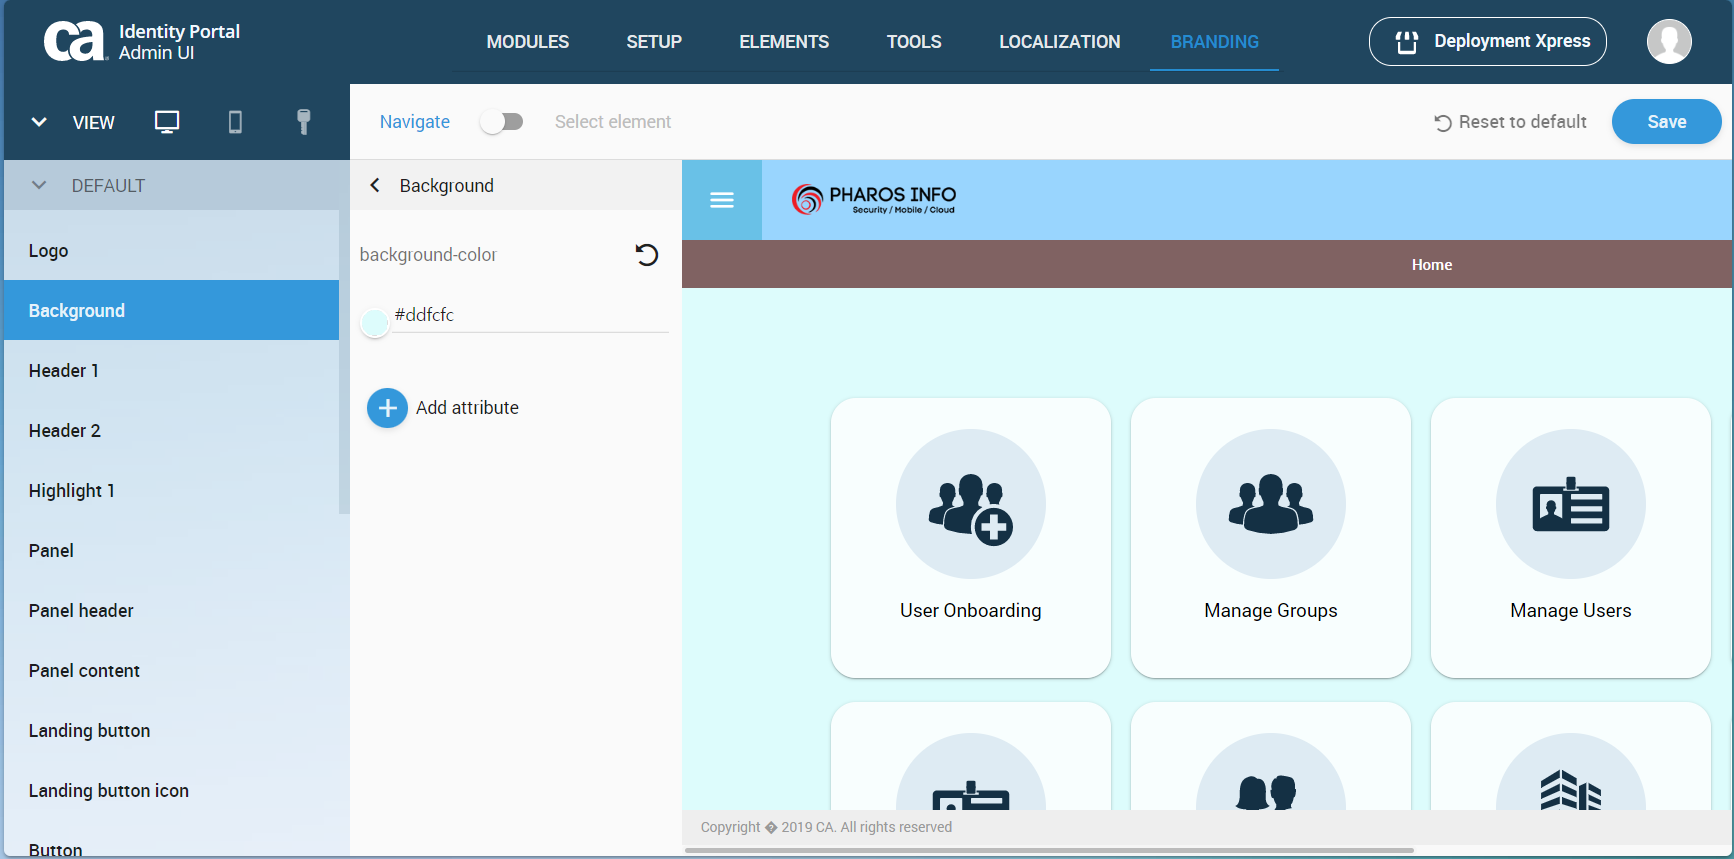1734x859 pixels.
Task: Click the #ddfcfc color value field
Action: 530,315
